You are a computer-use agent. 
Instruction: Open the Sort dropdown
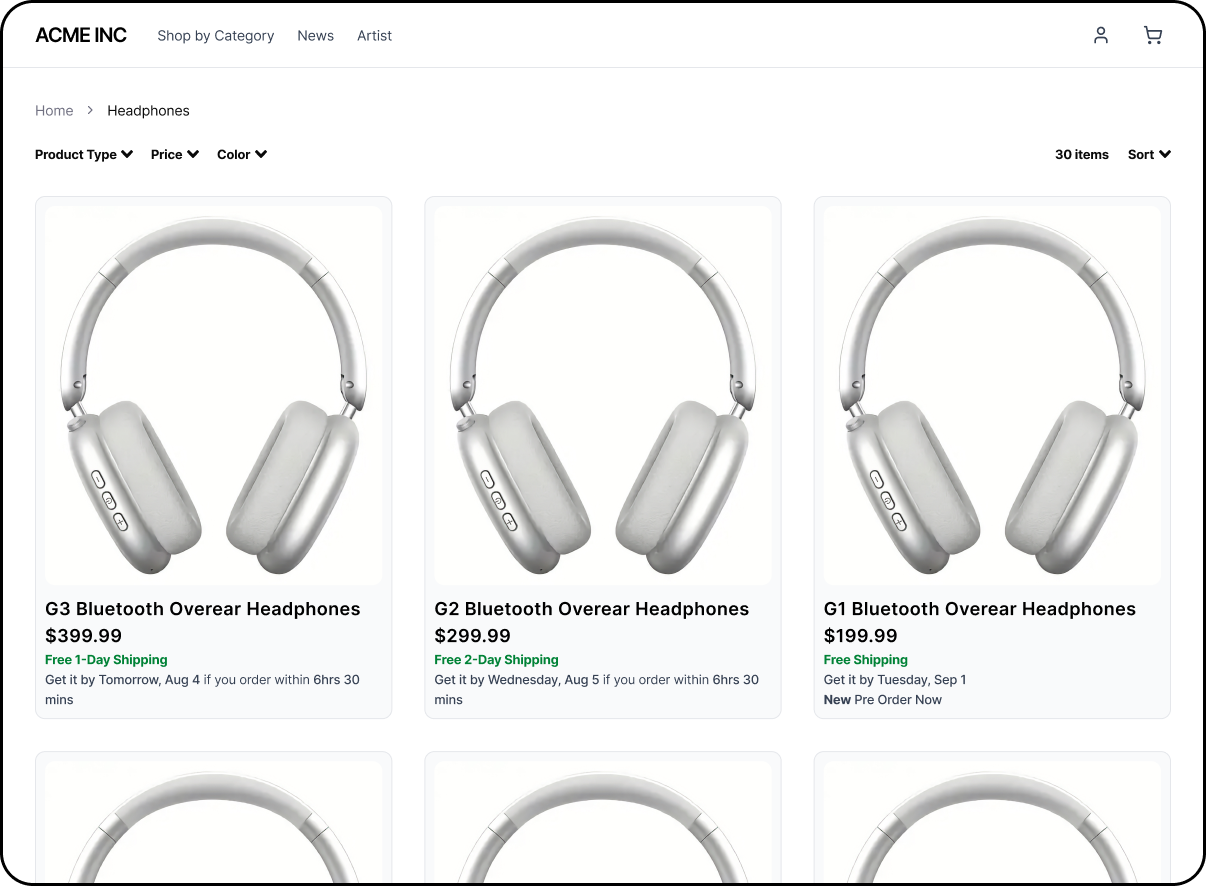coord(1149,154)
